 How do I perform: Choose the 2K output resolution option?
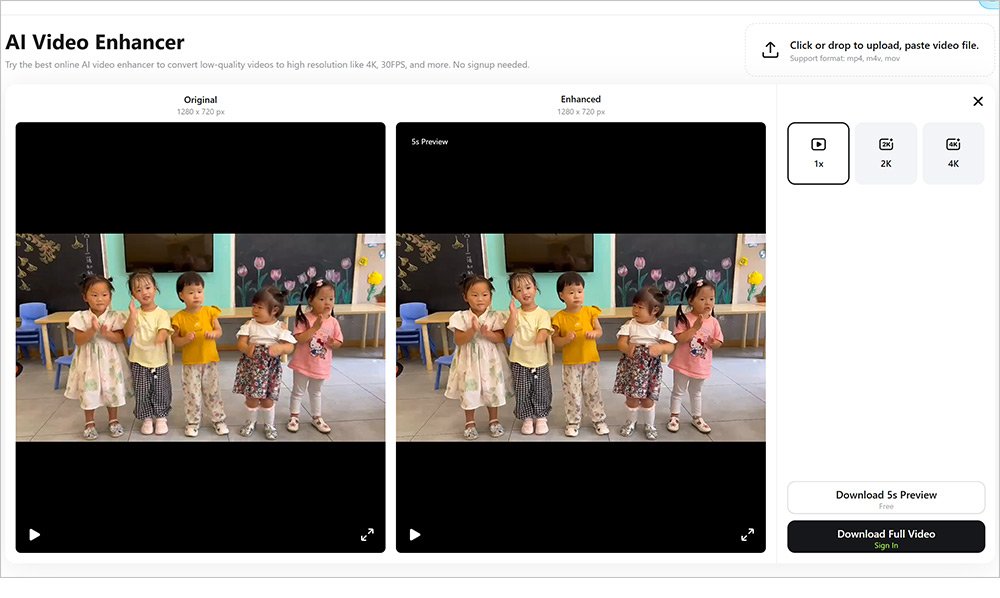pyautogui.click(x=886, y=153)
